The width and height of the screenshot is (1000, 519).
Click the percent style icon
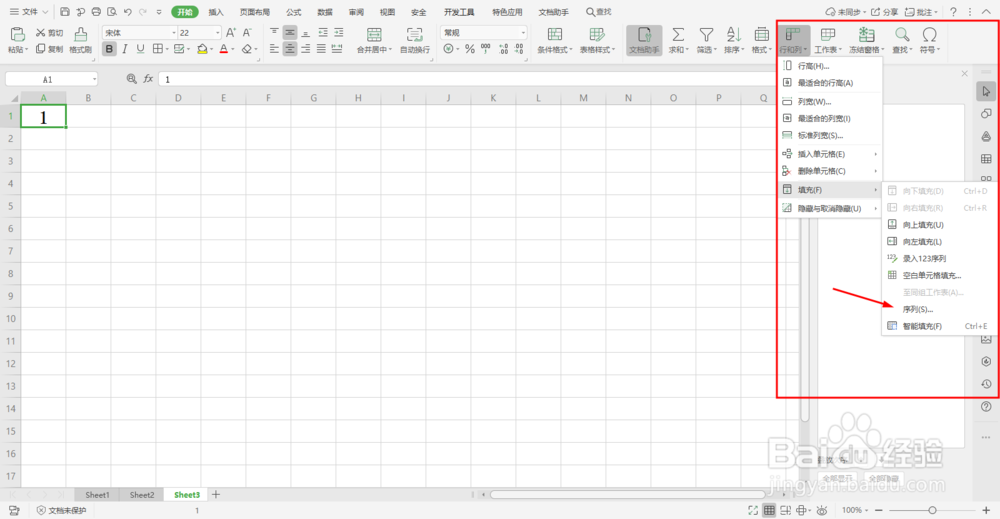click(x=469, y=48)
